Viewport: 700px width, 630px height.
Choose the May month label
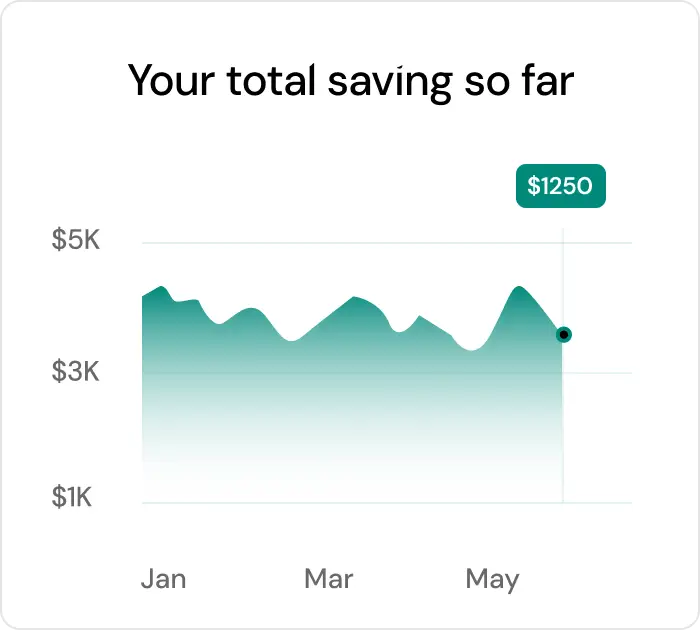[492, 579]
